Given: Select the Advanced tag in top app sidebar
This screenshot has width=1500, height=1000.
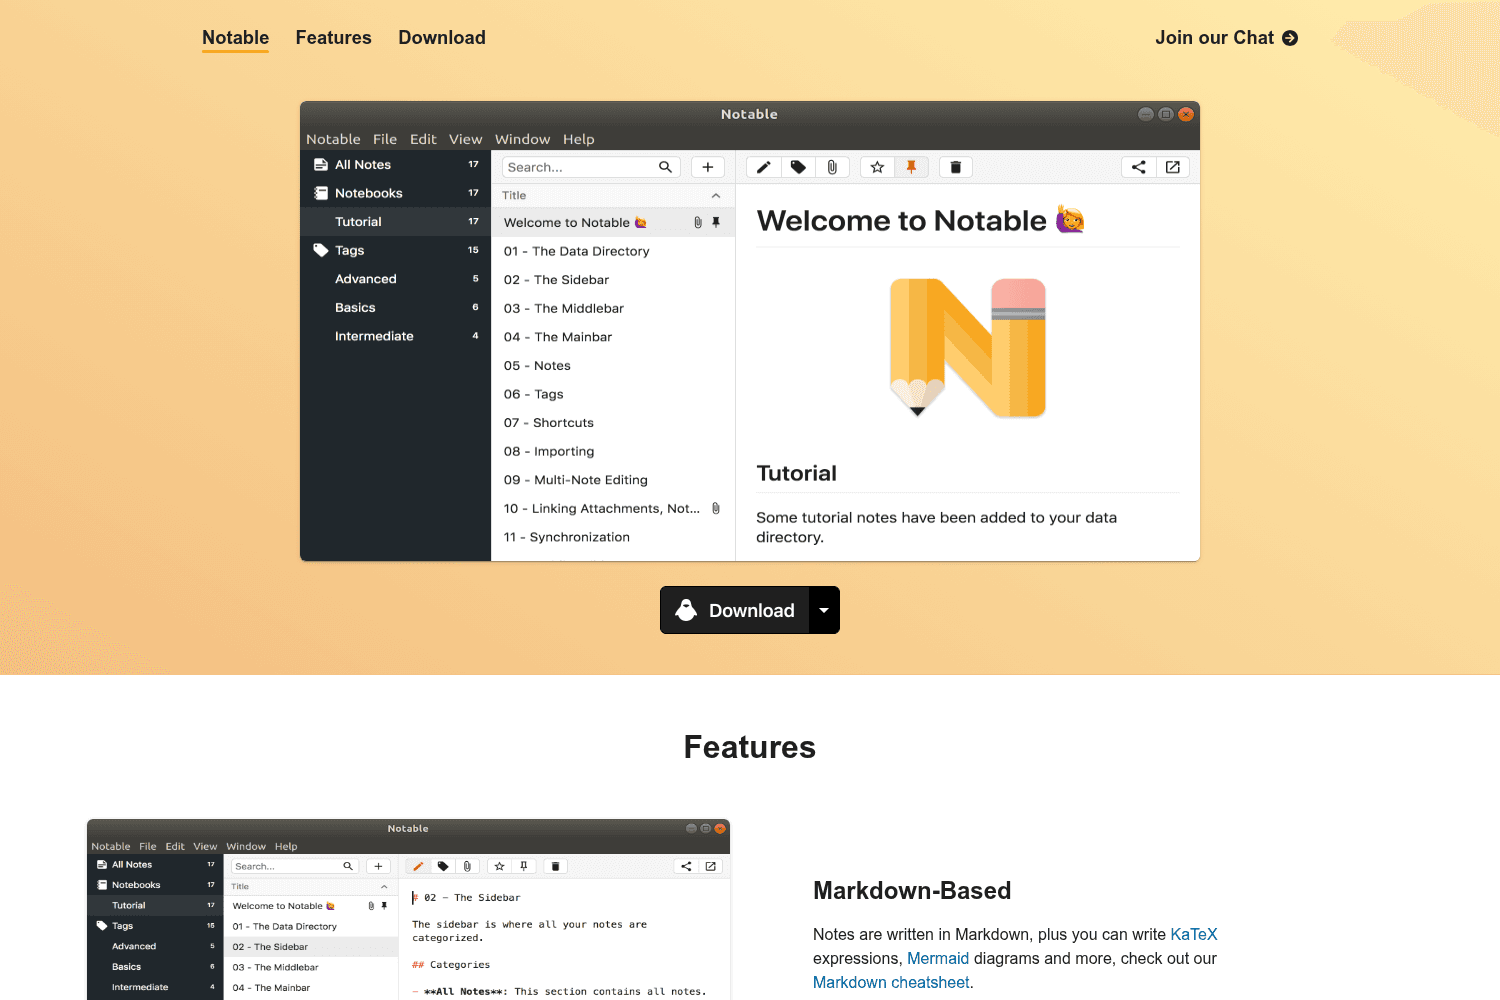Looking at the screenshot, I should coord(396,279).
